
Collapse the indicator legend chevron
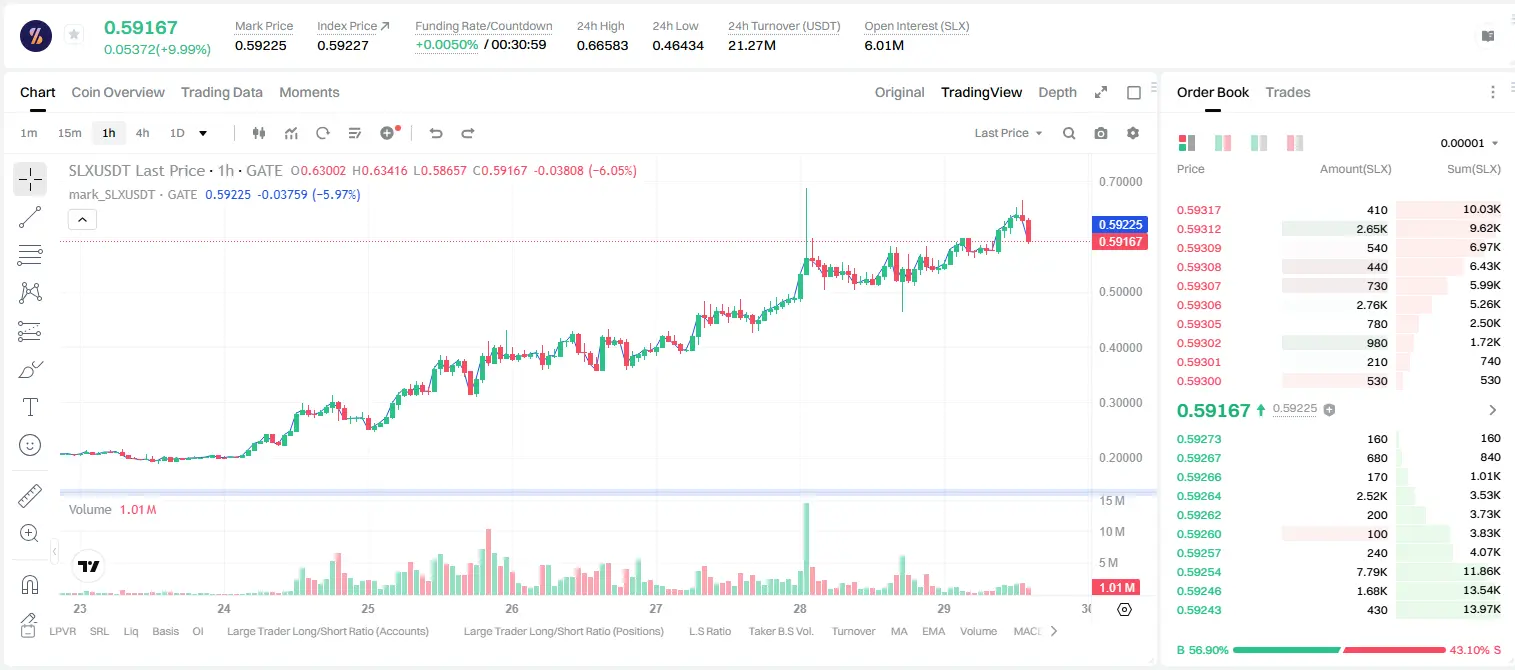[x=82, y=219]
